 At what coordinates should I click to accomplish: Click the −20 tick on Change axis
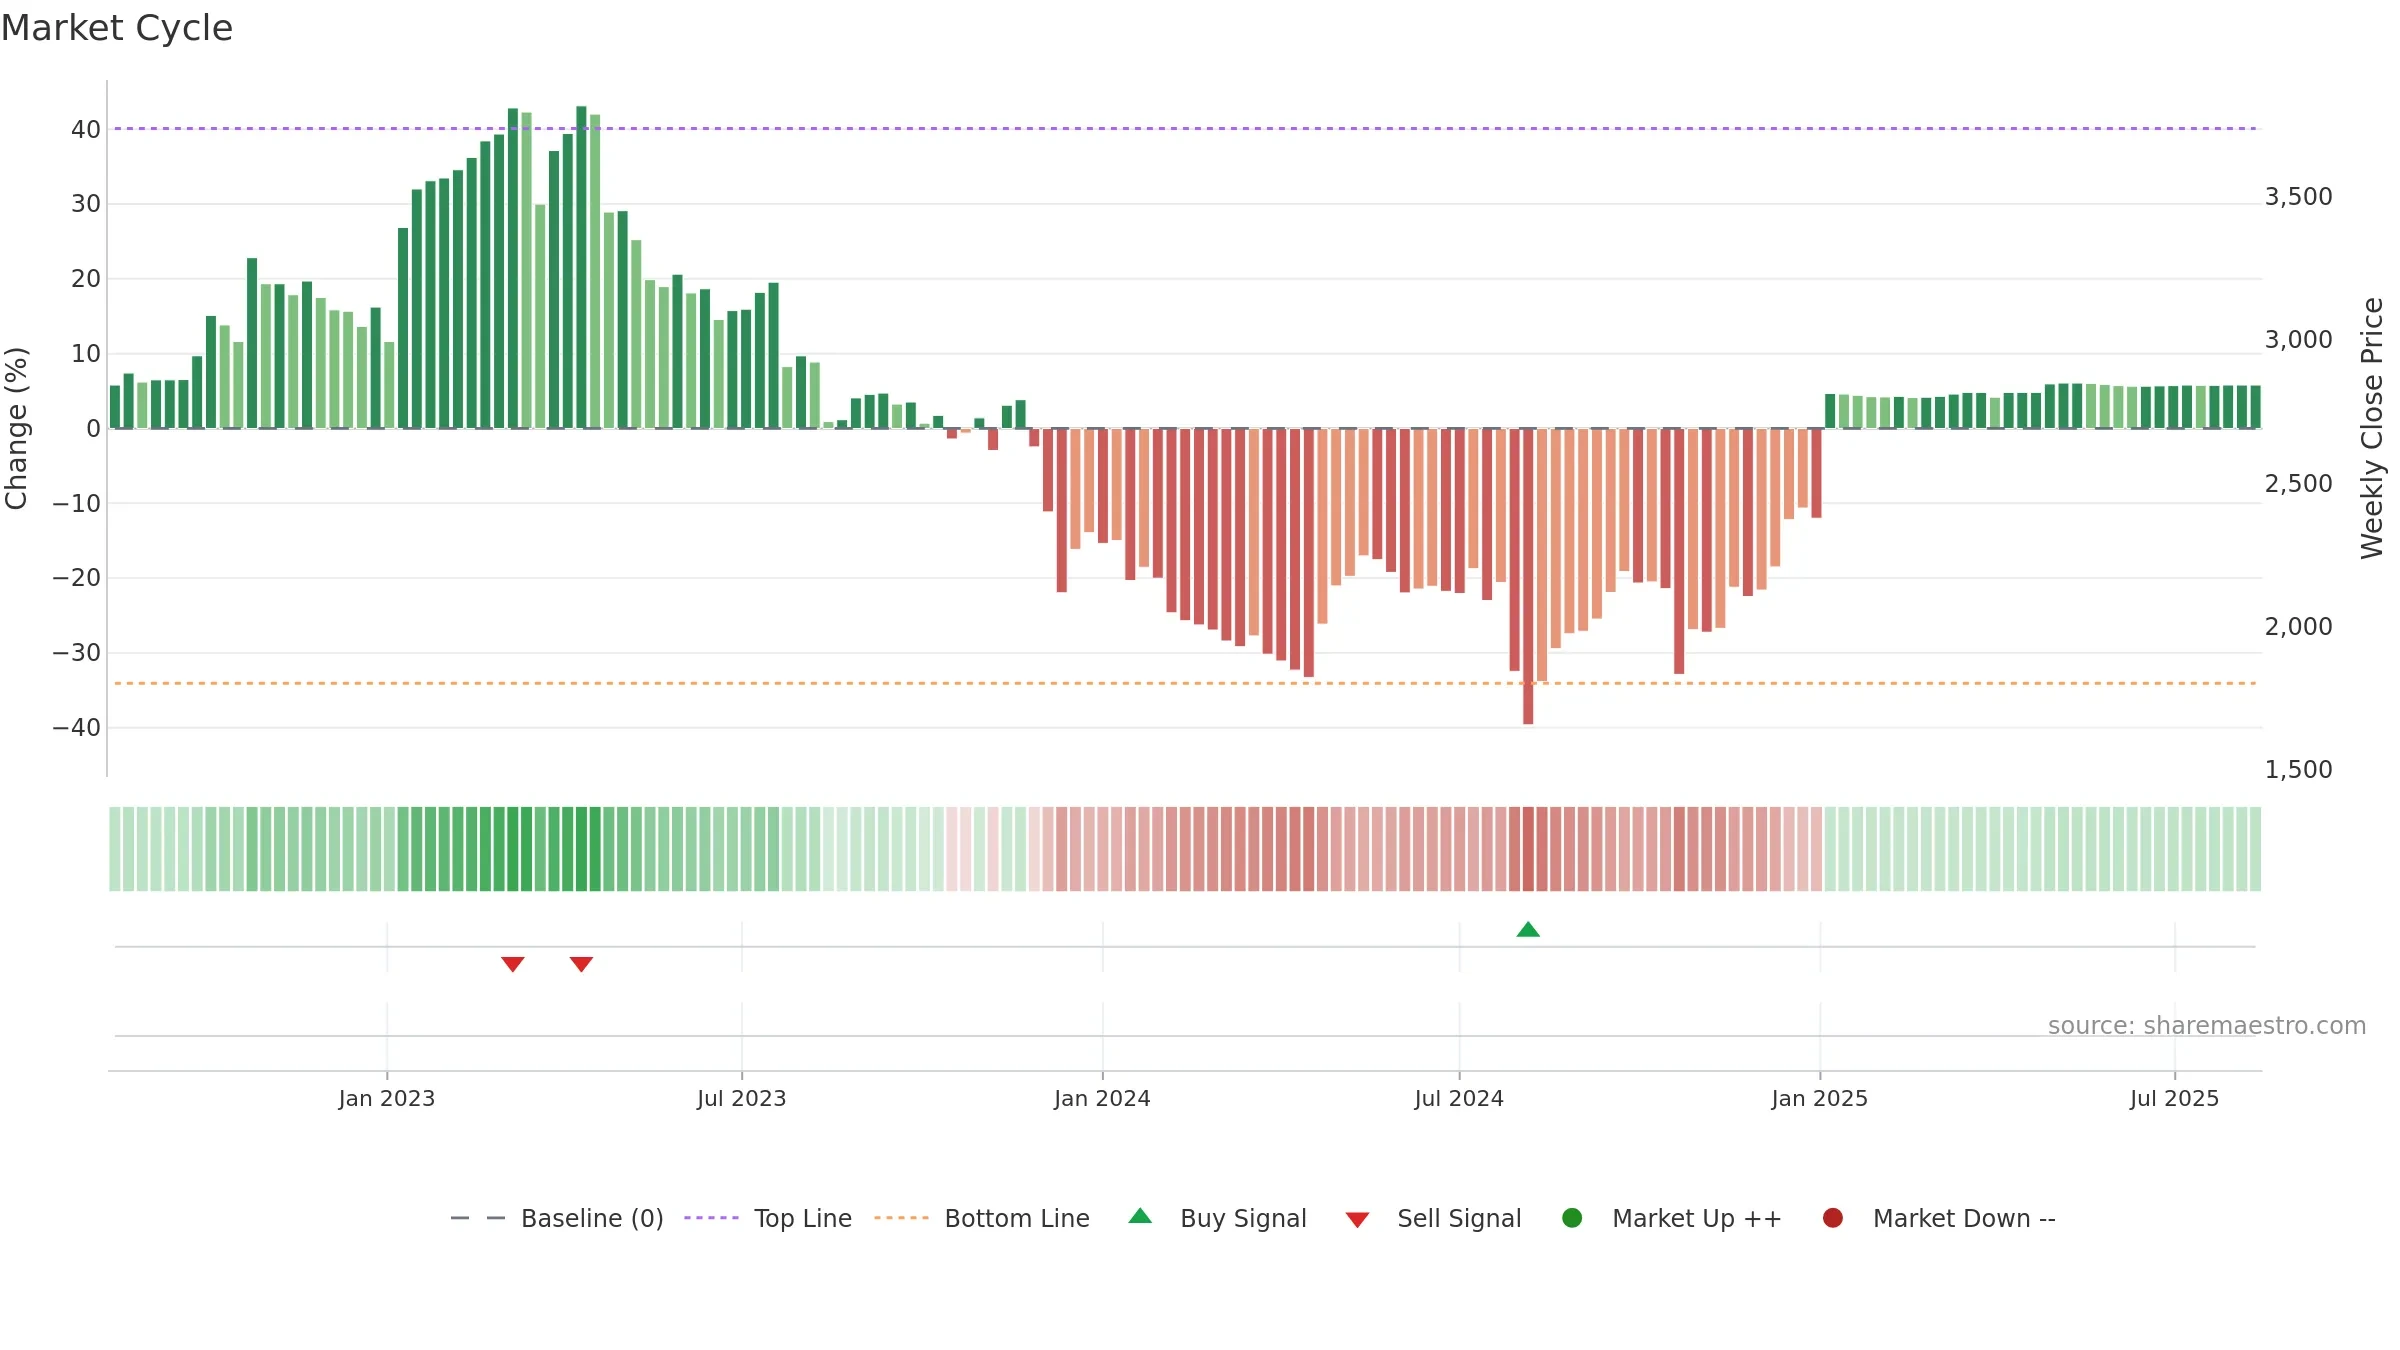pyautogui.click(x=77, y=578)
